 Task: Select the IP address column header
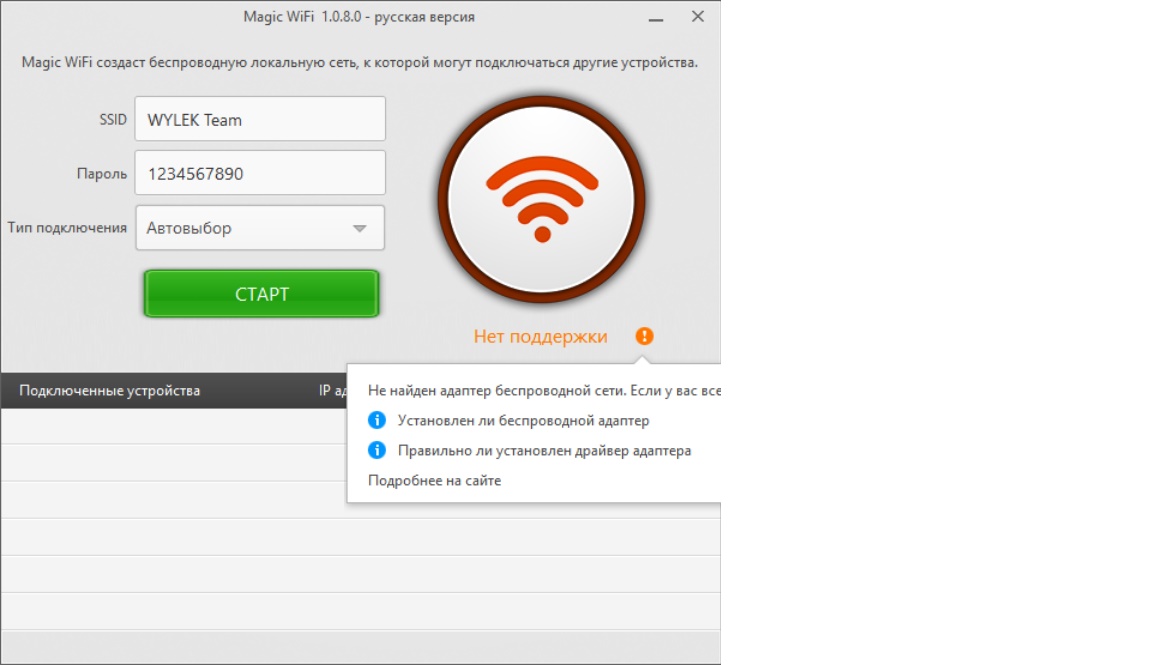[x=332, y=390]
